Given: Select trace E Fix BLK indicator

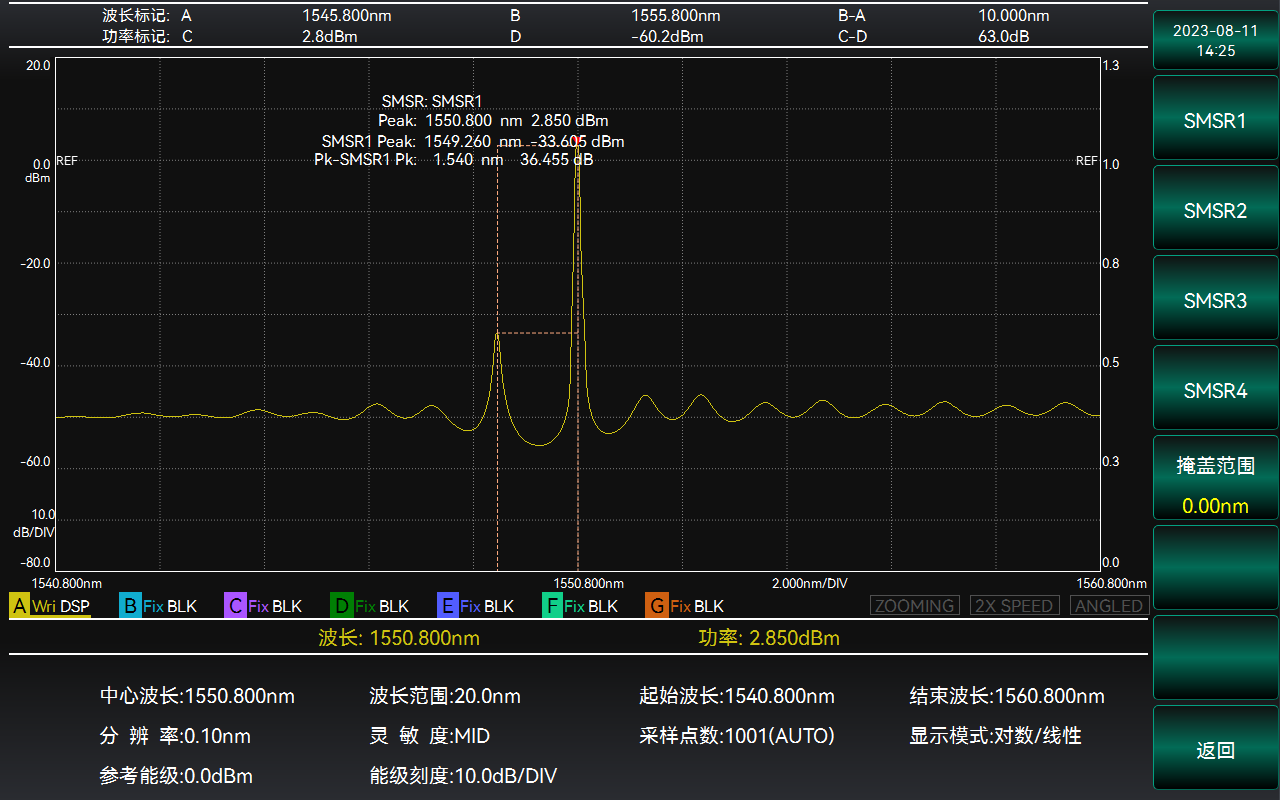Looking at the screenshot, I should (476, 606).
